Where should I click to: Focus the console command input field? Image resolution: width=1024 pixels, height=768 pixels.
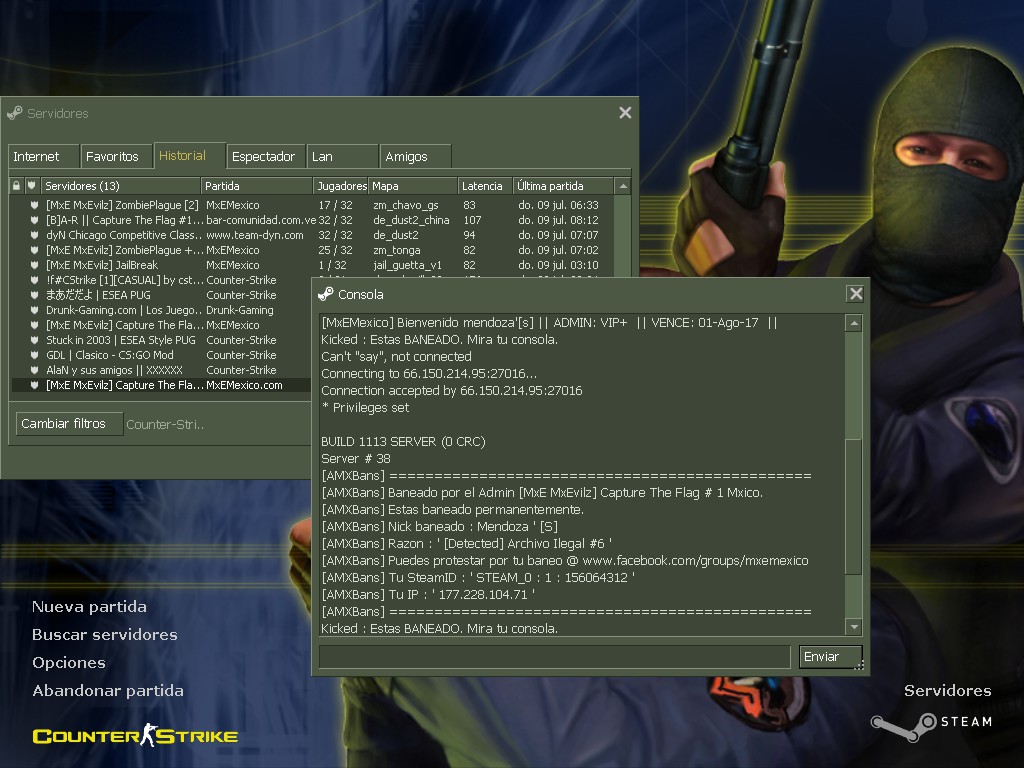(x=554, y=657)
